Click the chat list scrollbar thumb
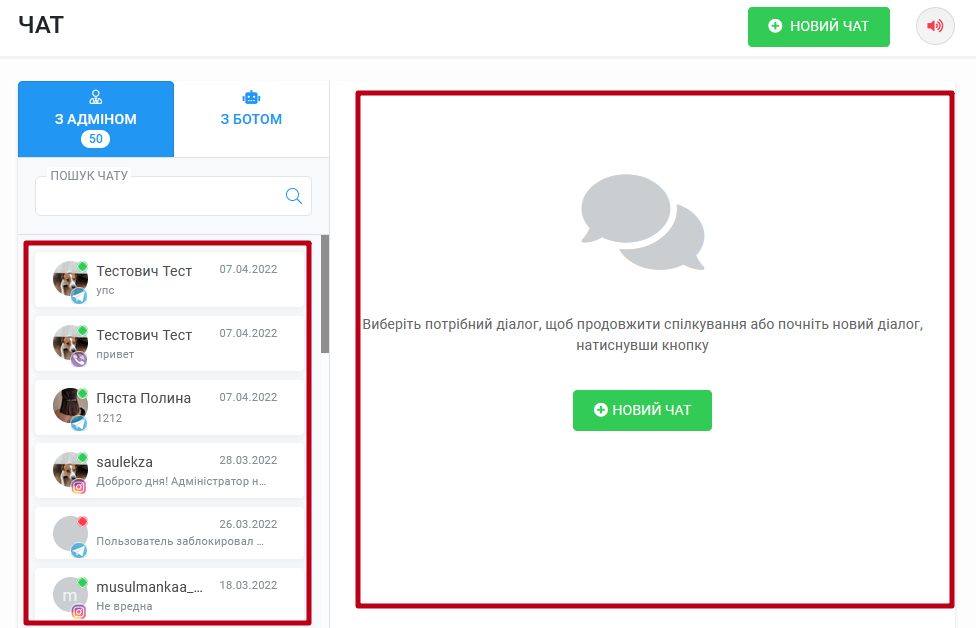The height and width of the screenshot is (628, 976). point(325,294)
